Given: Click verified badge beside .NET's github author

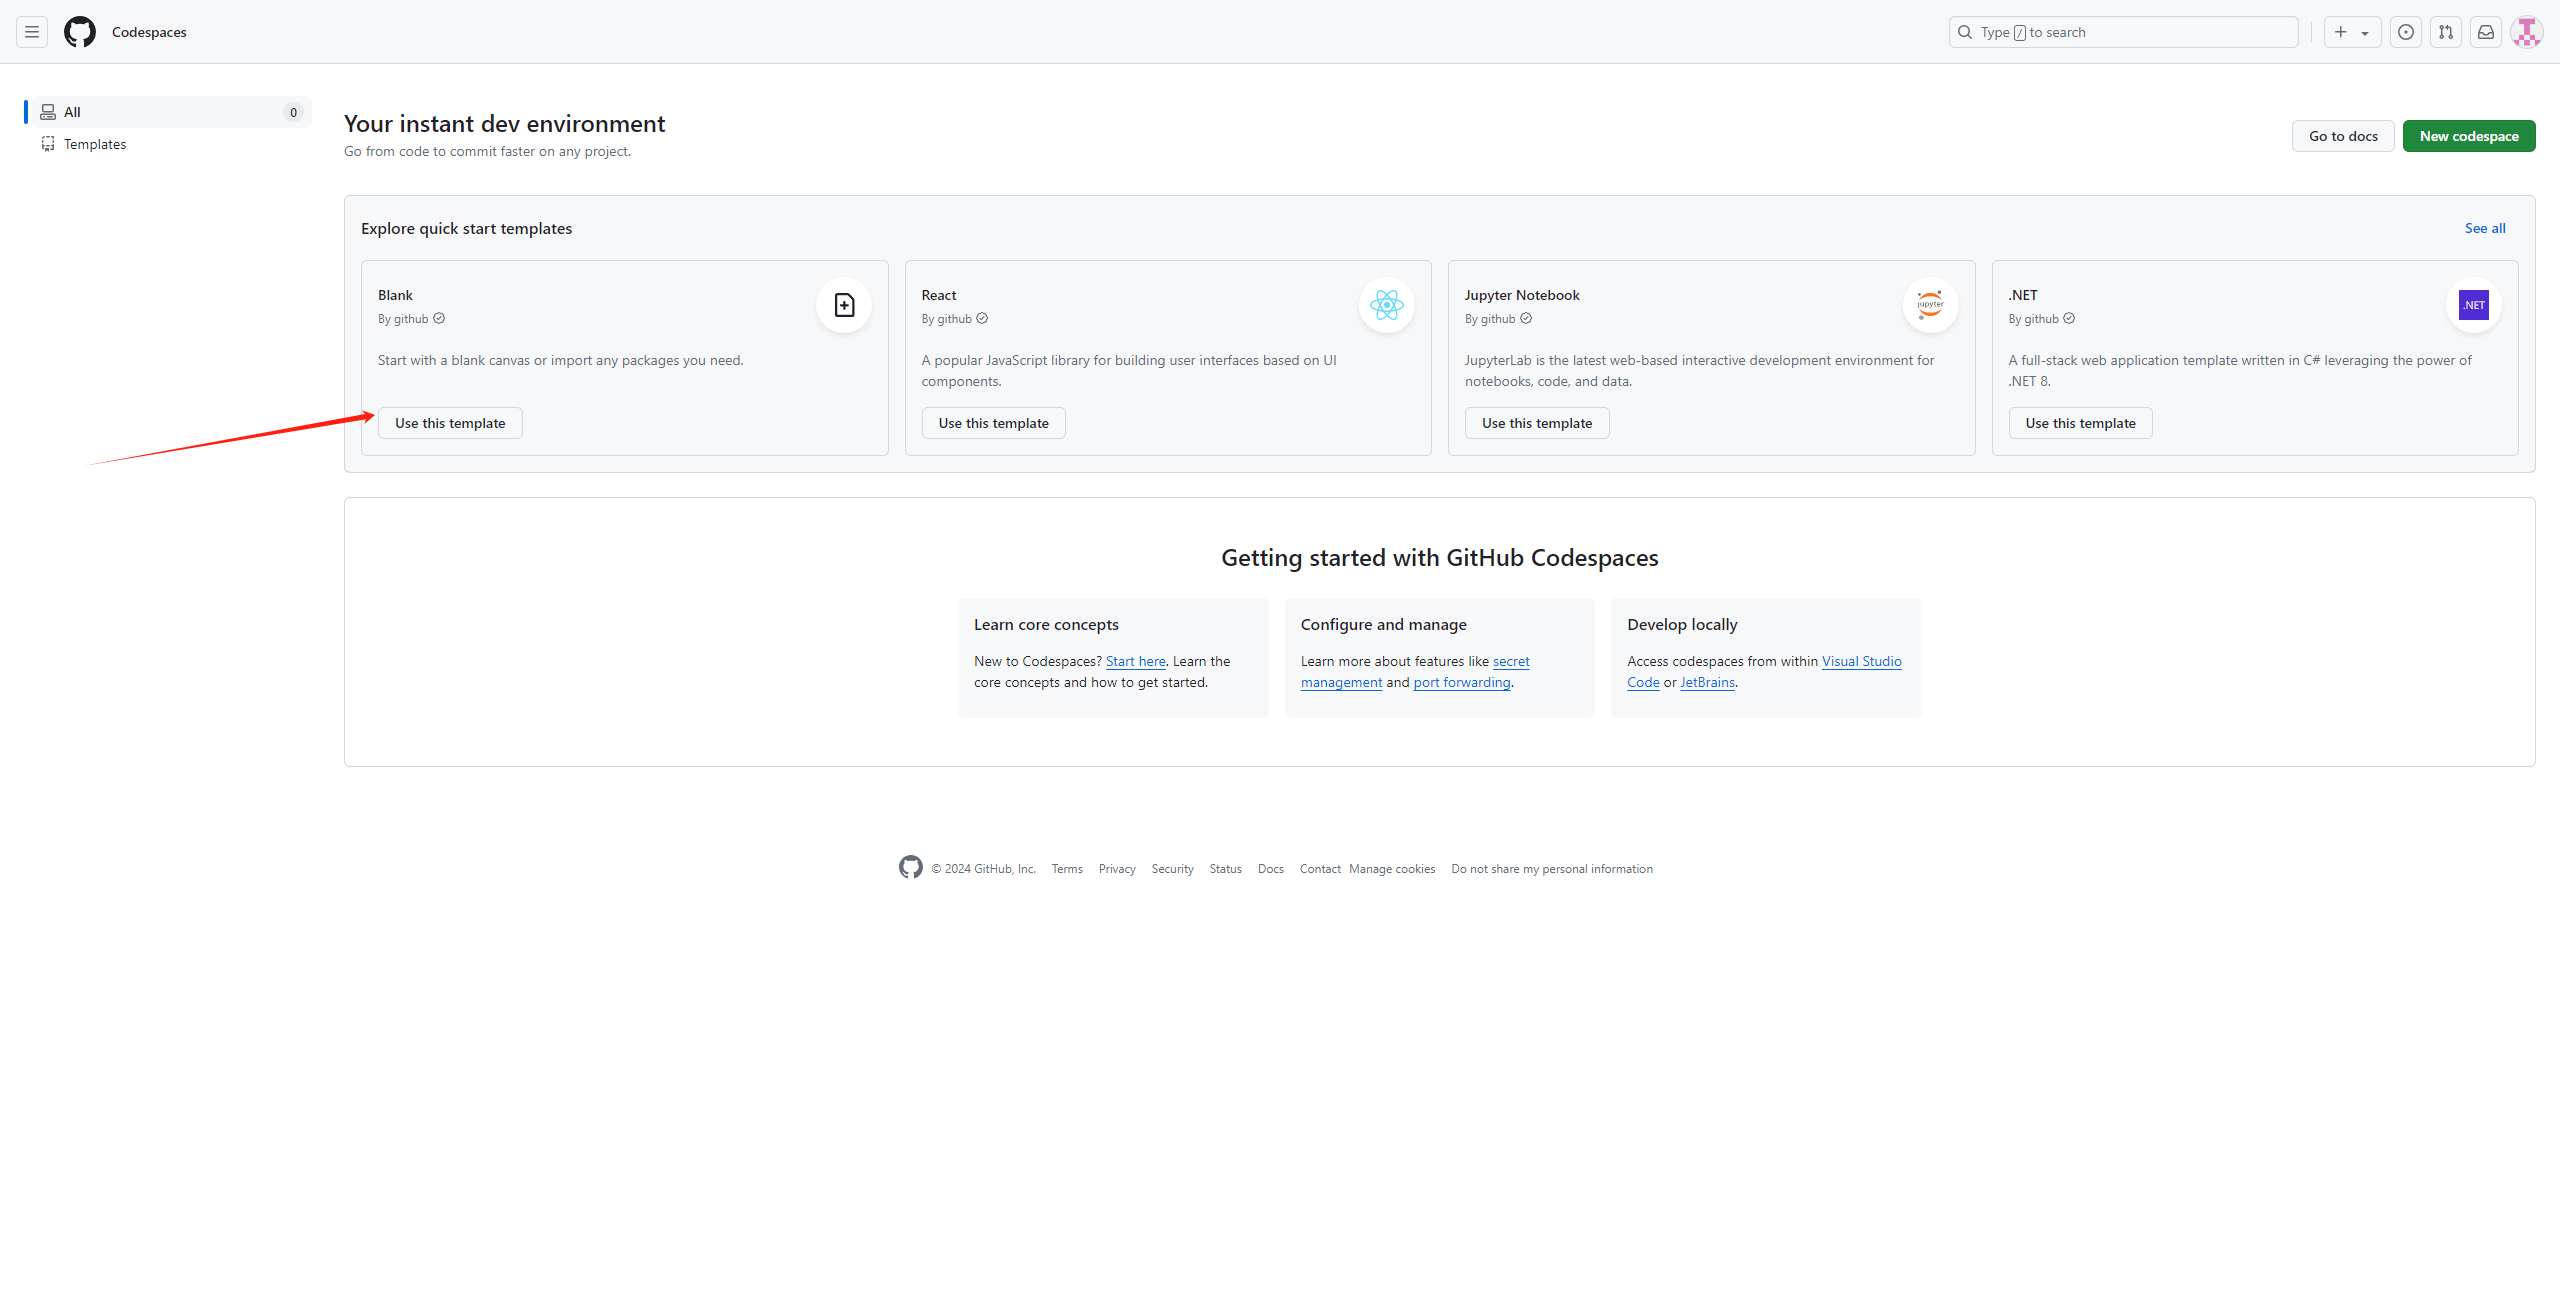Looking at the screenshot, I should point(2069,319).
